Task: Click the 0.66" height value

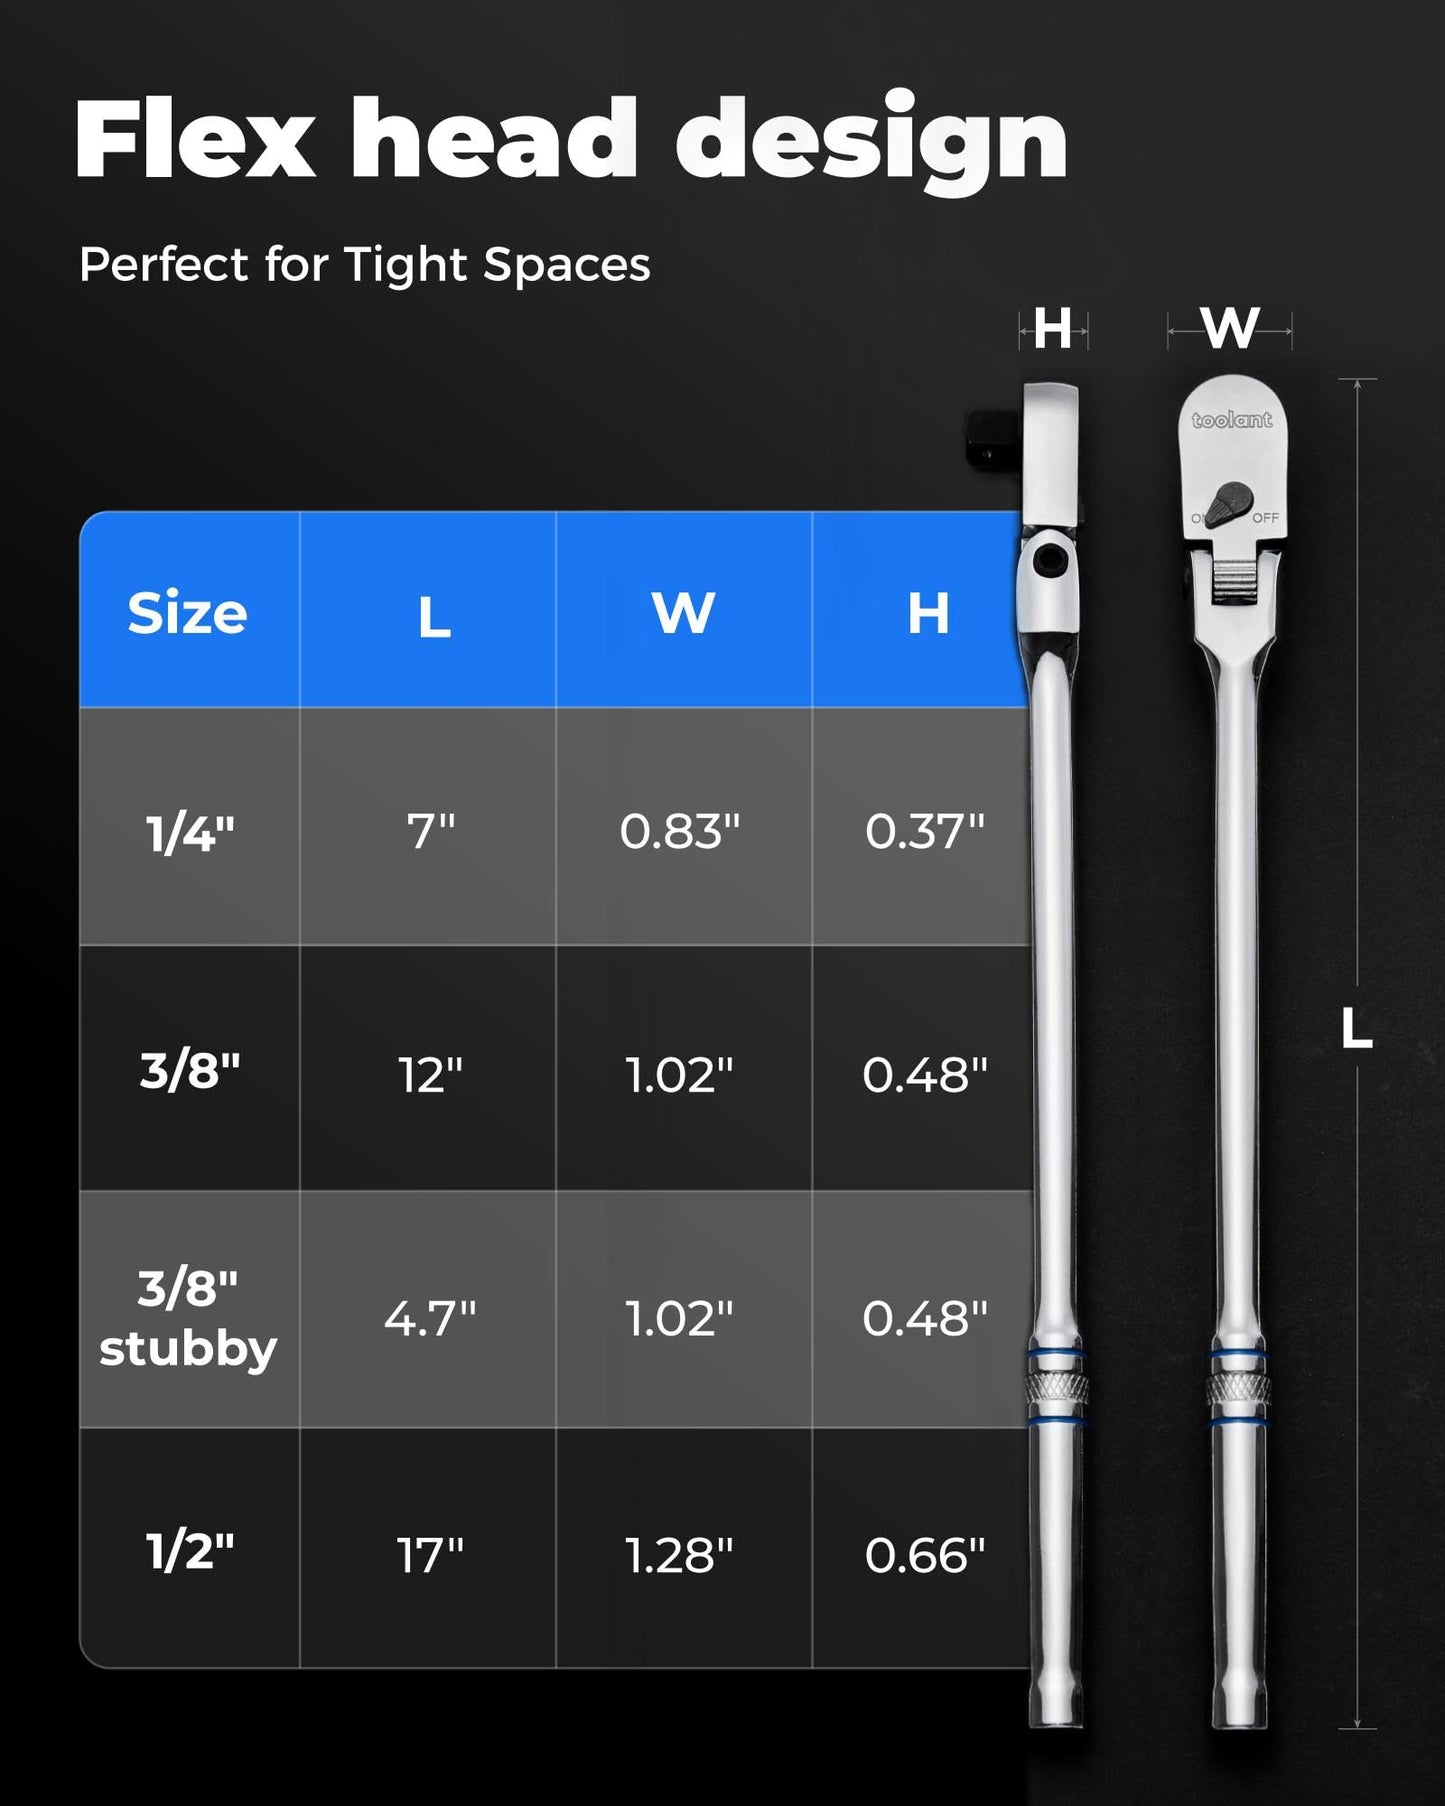Action: coord(925,1556)
